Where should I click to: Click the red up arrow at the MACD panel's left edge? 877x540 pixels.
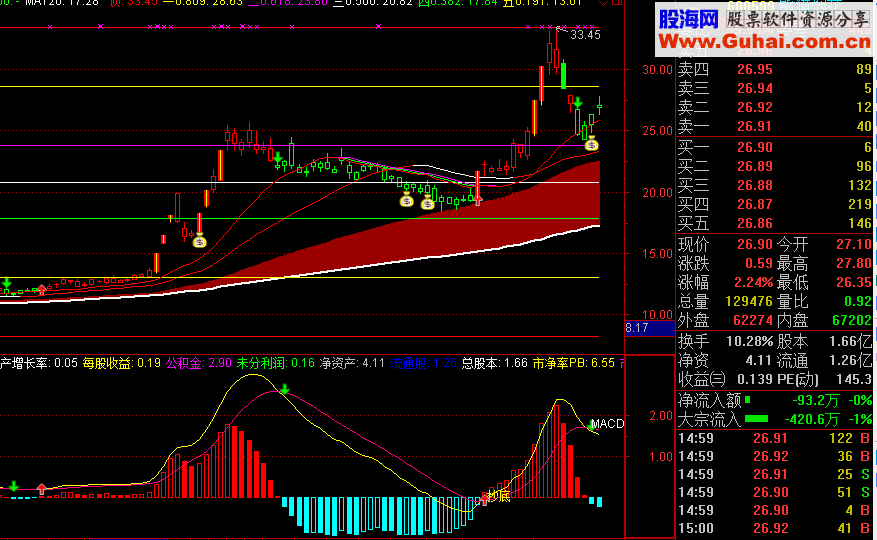click(x=42, y=490)
